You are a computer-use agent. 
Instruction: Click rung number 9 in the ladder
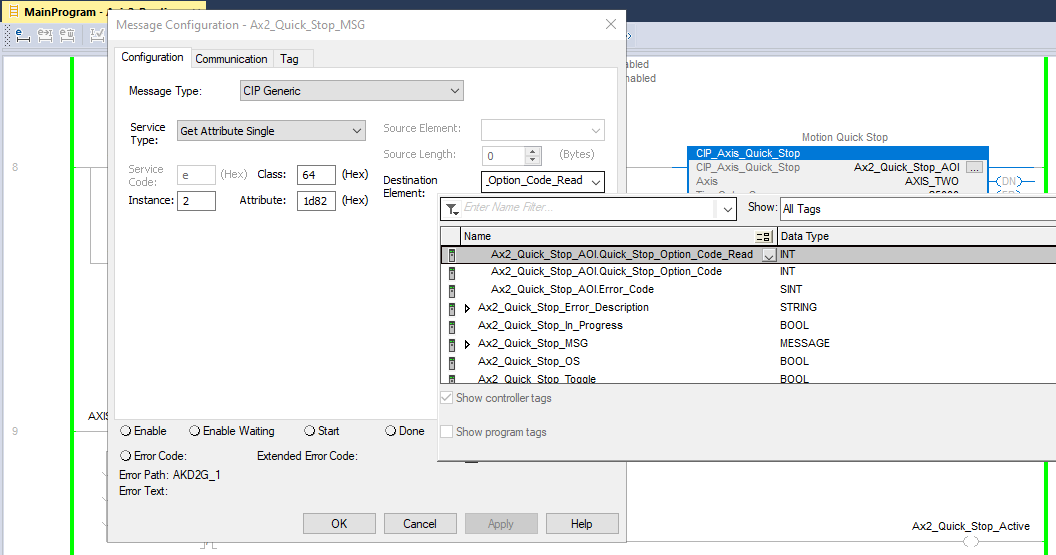click(15, 432)
